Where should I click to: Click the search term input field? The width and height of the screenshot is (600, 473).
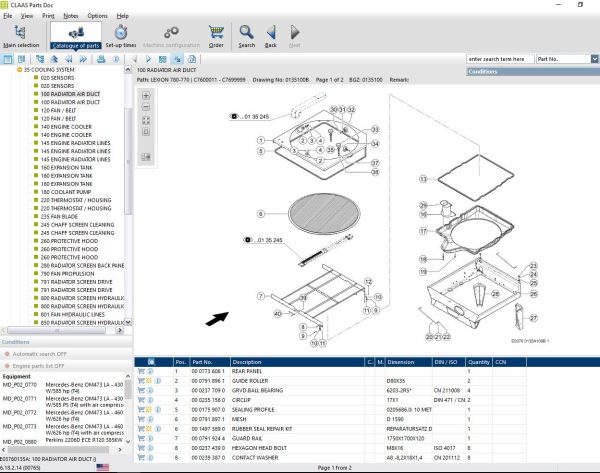pyautogui.click(x=500, y=59)
